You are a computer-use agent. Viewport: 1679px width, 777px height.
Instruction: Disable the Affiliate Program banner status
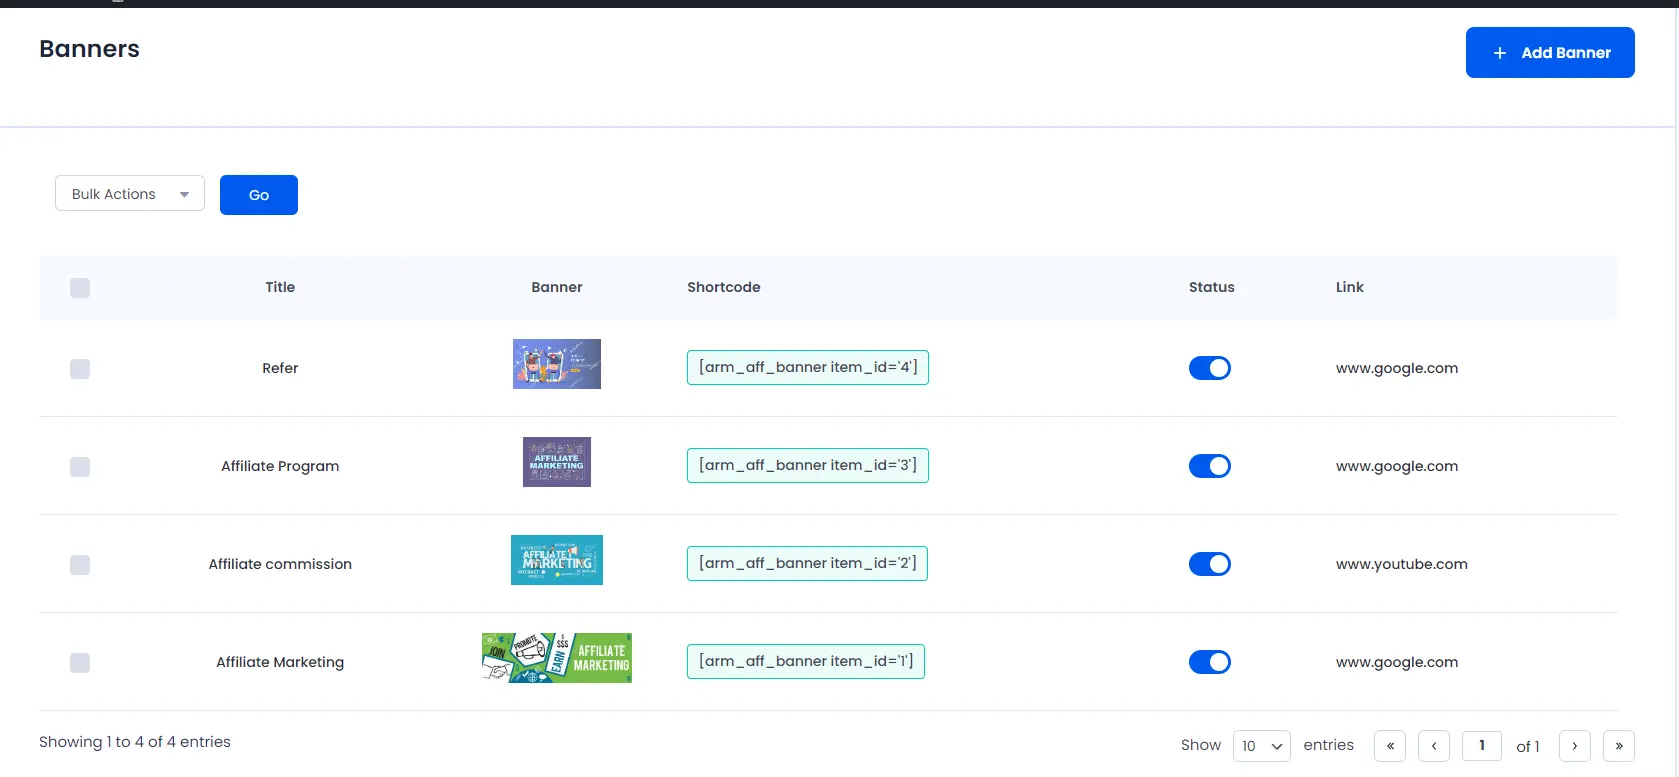(x=1210, y=466)
